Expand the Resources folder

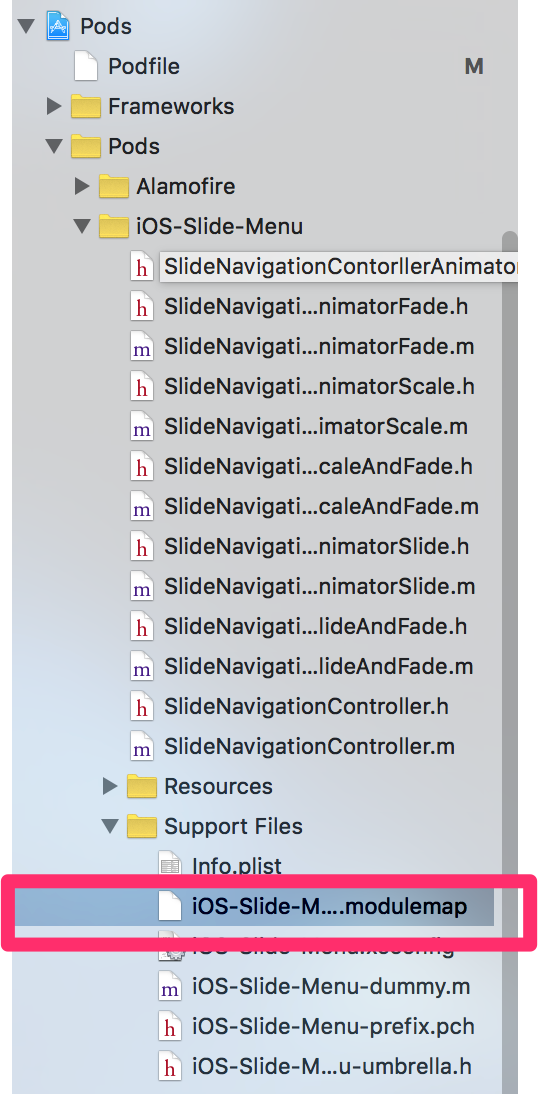110,786
